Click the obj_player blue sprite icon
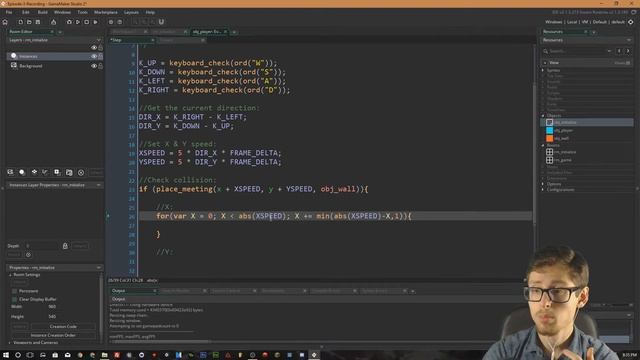The image size is (640, 360). [549, 130]
